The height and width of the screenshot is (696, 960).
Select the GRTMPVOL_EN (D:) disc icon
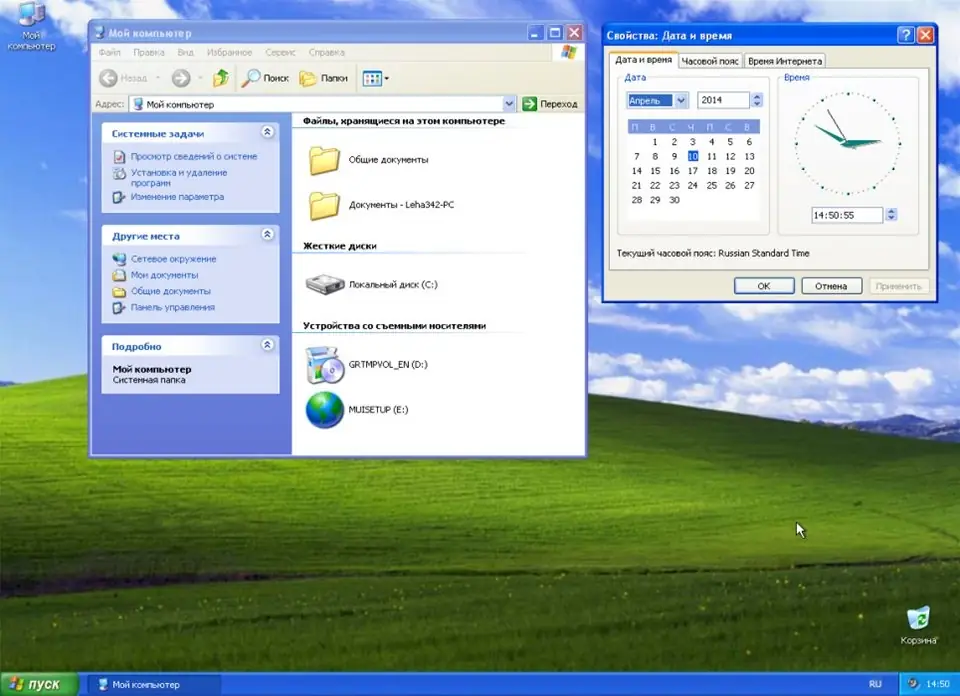[324, 365]
